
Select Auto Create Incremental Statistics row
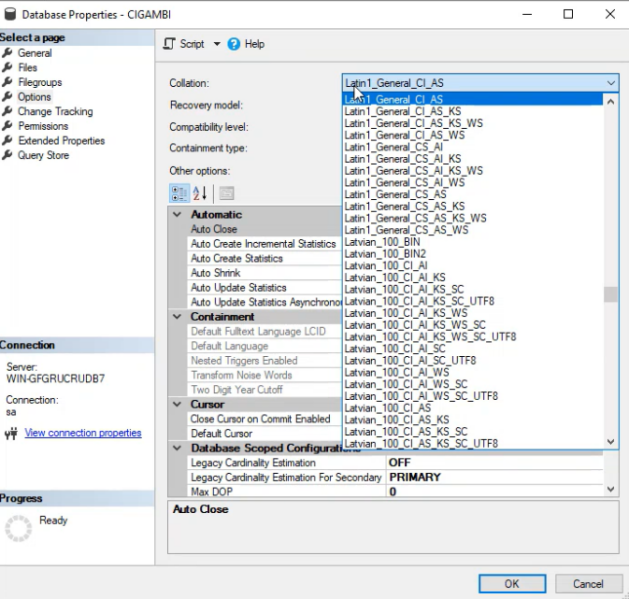[x=265, y=244]
